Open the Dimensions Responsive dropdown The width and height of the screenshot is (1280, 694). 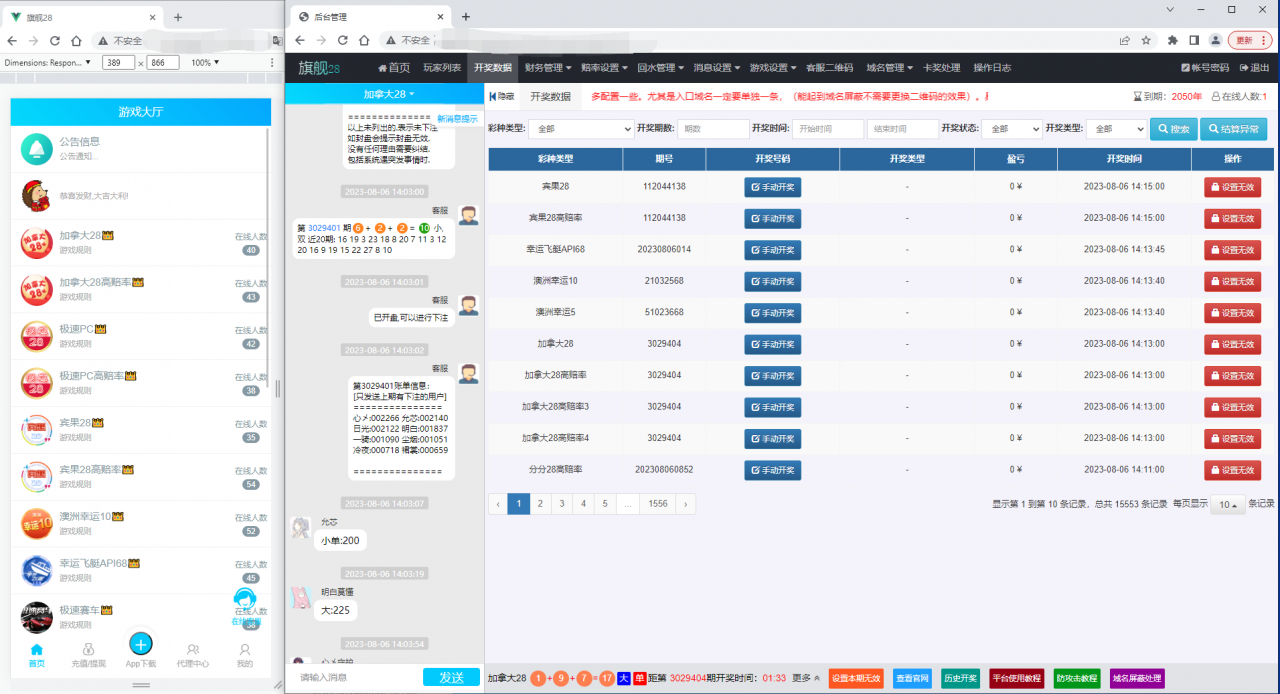(x=48, y=62)
